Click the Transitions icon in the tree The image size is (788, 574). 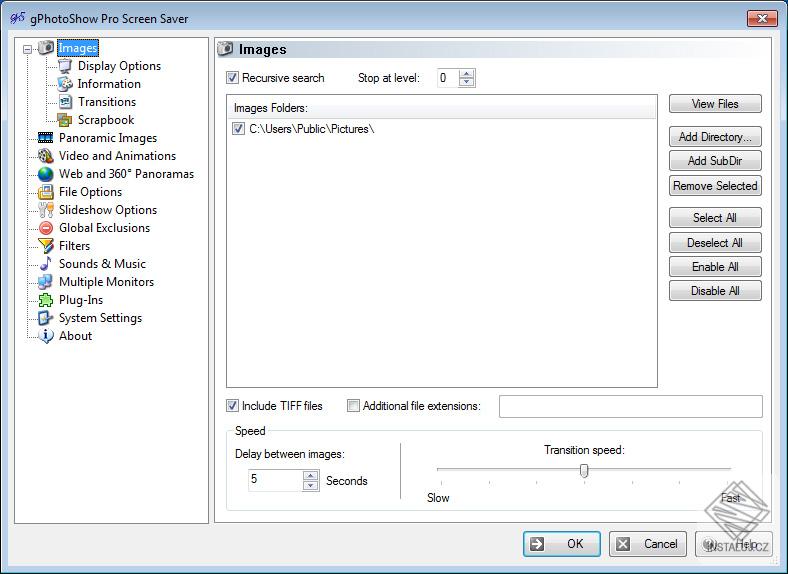click(x=65, y=102)
